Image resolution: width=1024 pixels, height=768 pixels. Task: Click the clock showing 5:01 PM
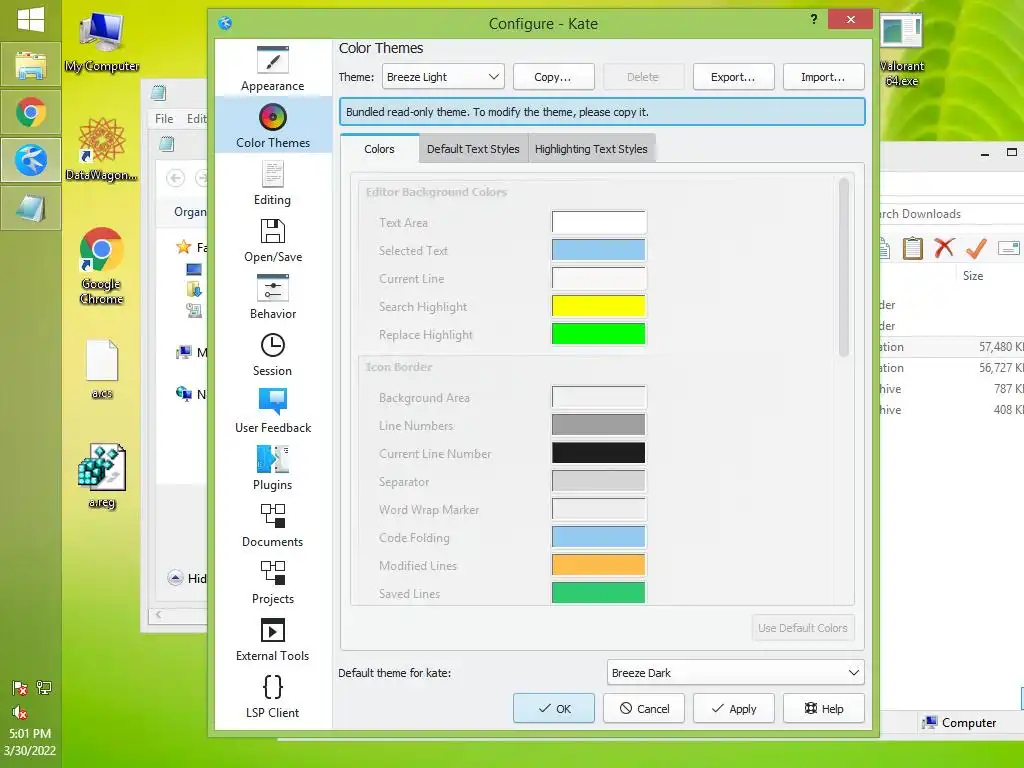(30, 733)
